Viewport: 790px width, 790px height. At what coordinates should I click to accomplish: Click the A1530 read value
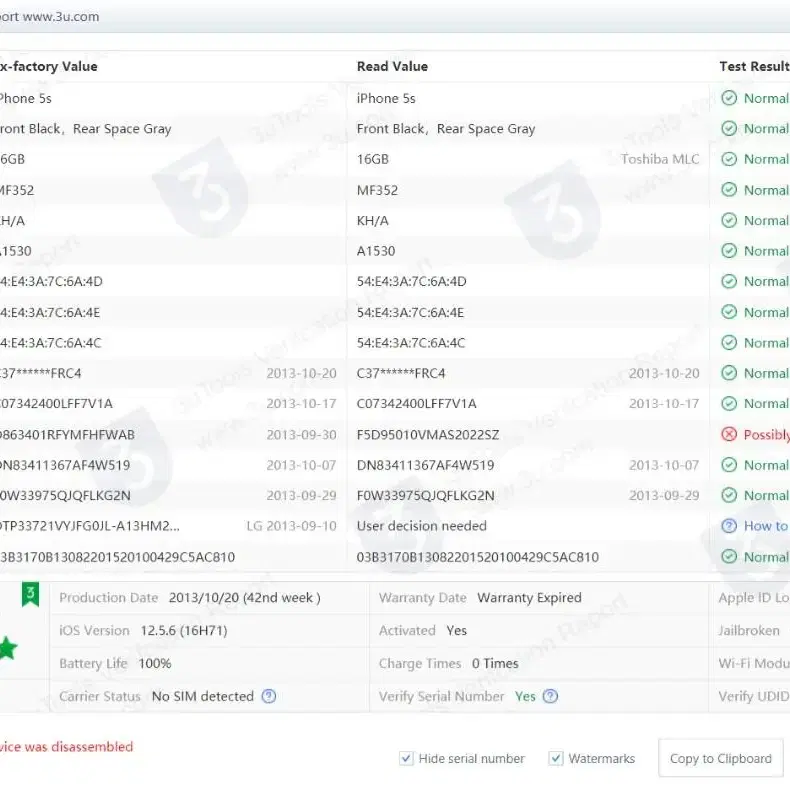pos(376,251)
